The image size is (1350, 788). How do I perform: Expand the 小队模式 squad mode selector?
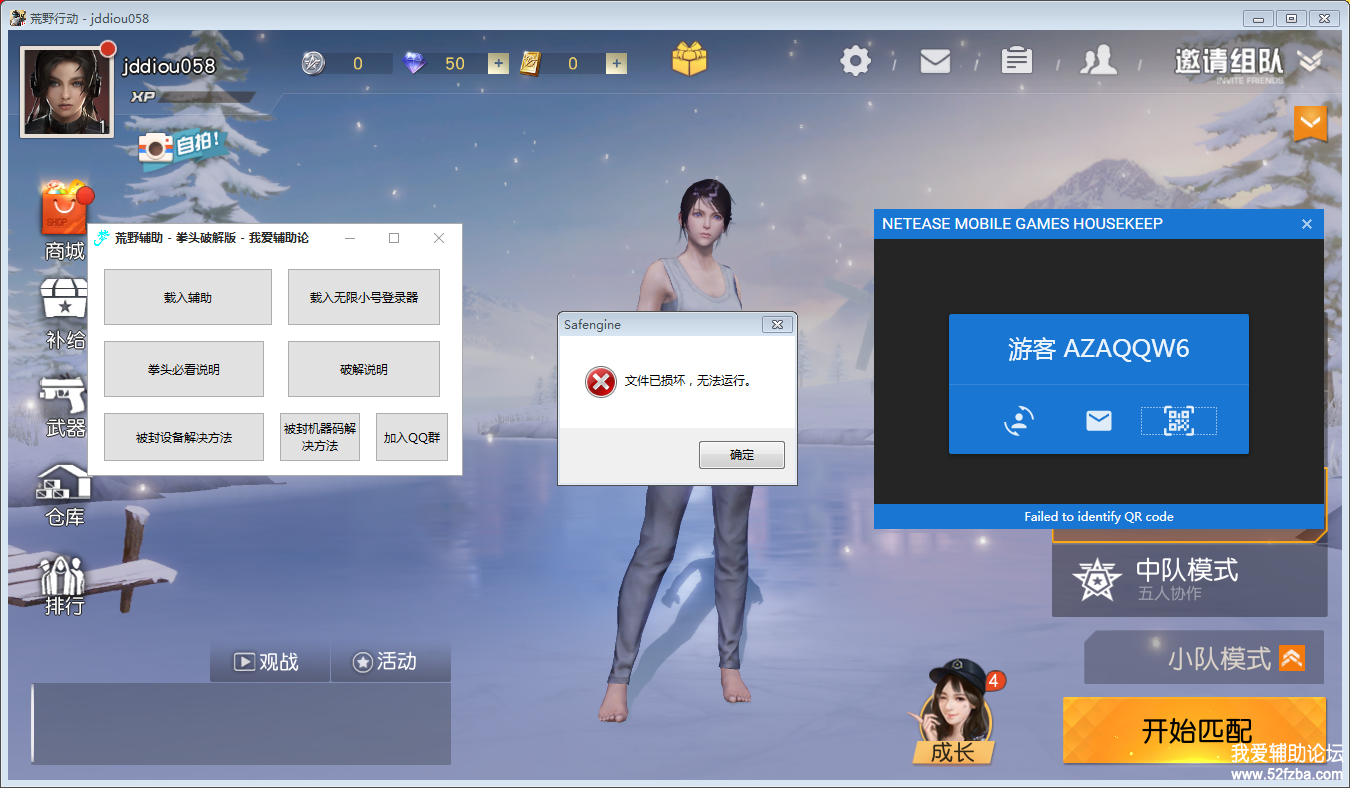(x=1292, y=658)
